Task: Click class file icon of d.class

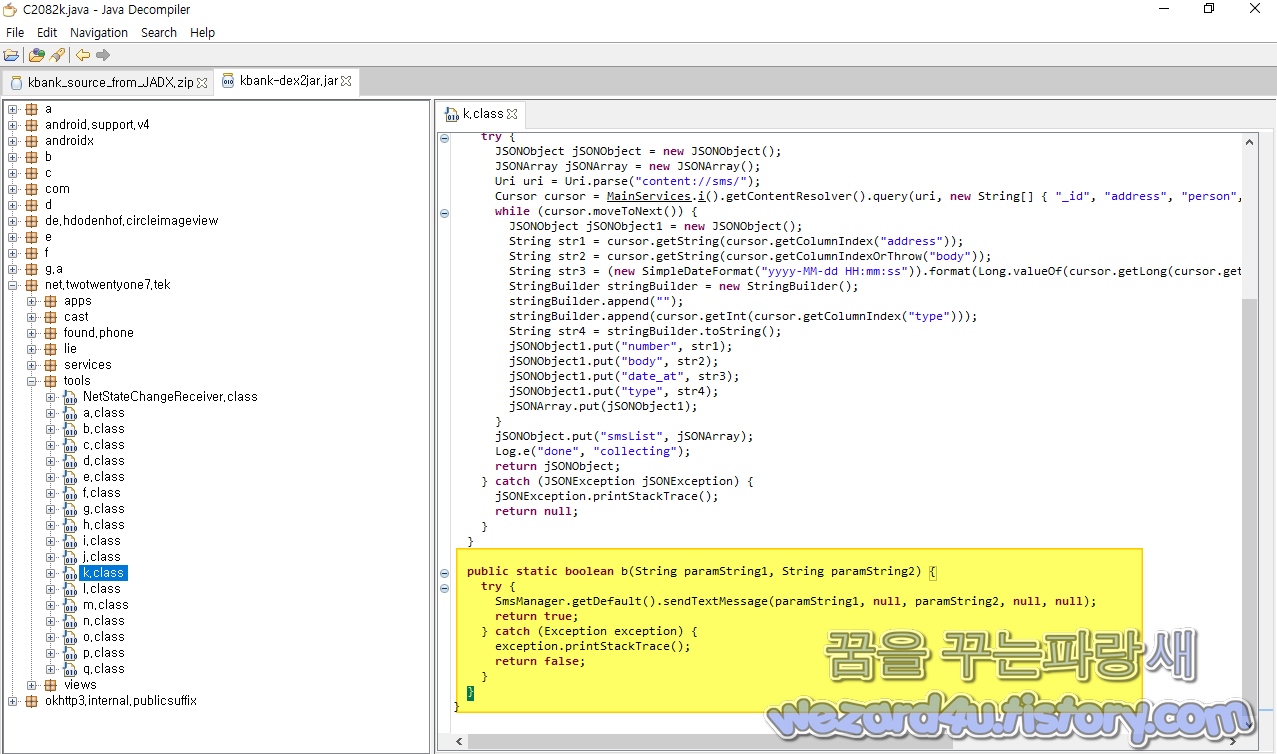Action: (70, 461)
